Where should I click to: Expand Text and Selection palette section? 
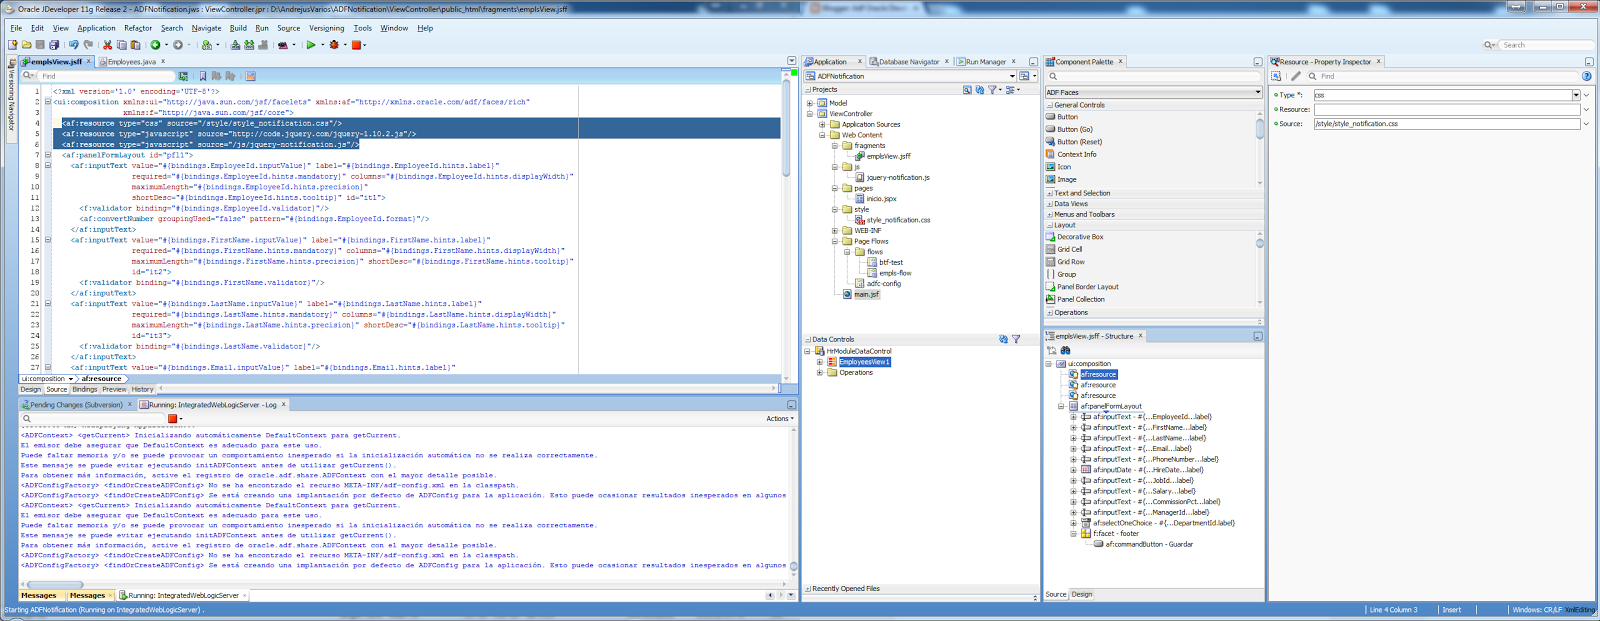point(1050,193)
